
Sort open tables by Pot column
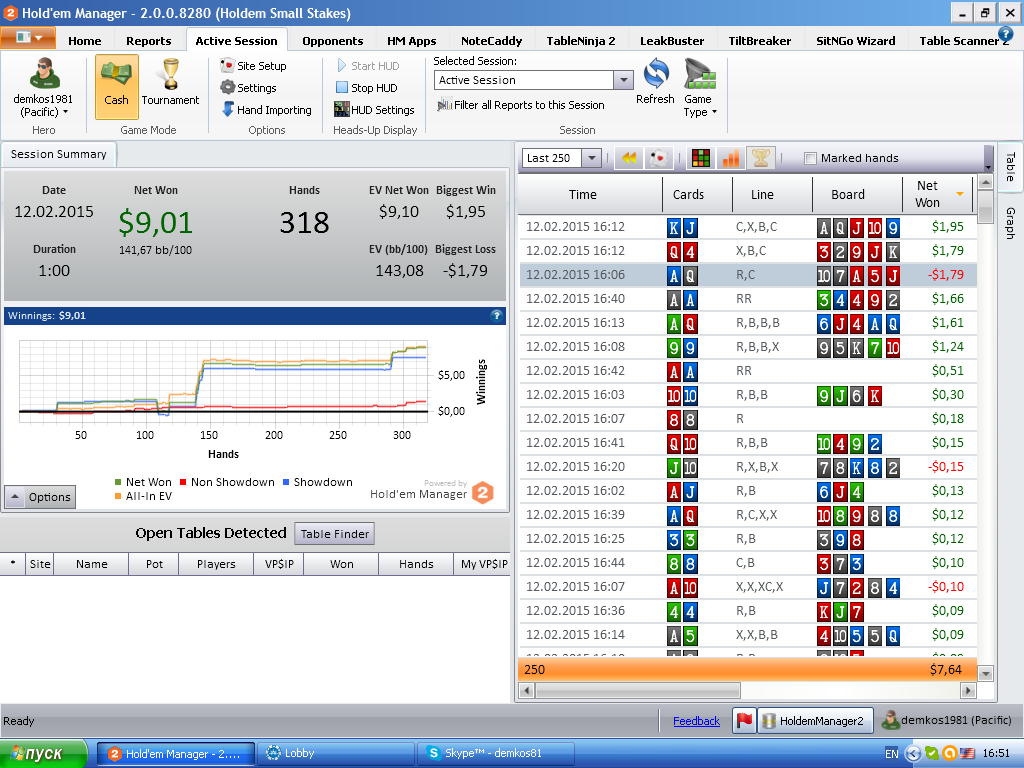[154, 564]
